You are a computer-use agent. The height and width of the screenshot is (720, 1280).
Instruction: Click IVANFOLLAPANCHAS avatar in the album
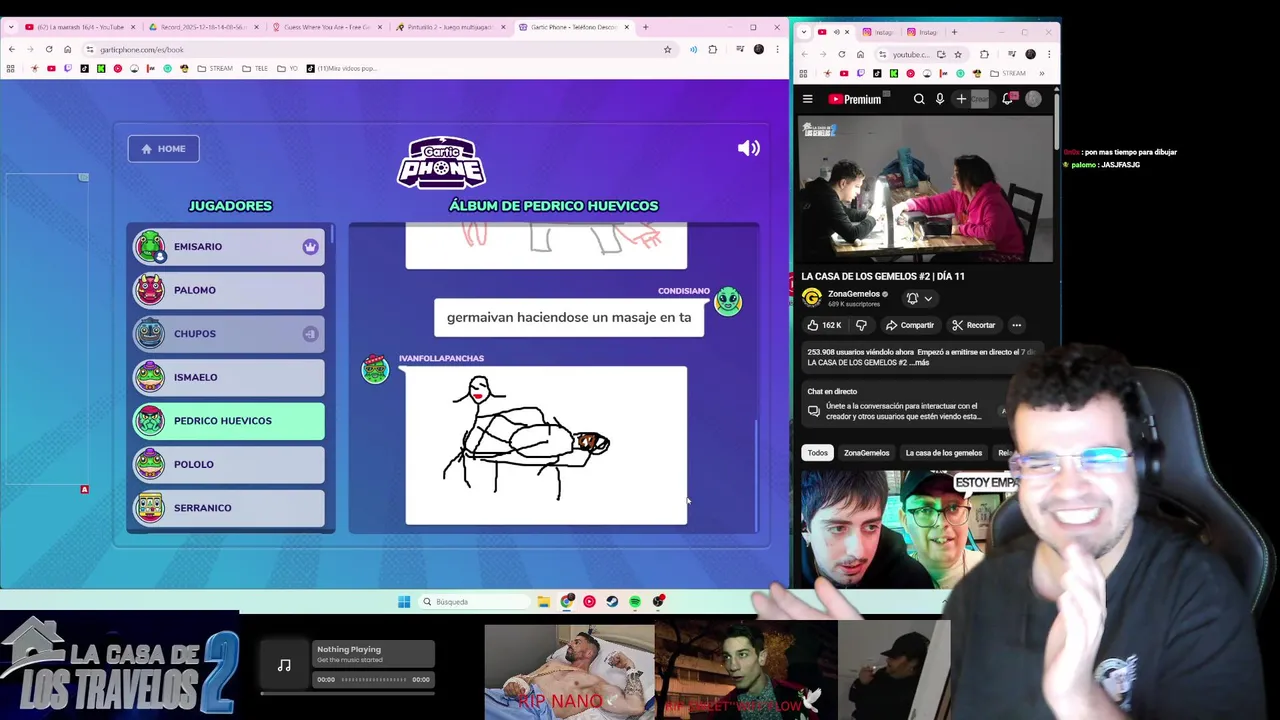coord(375,369)
